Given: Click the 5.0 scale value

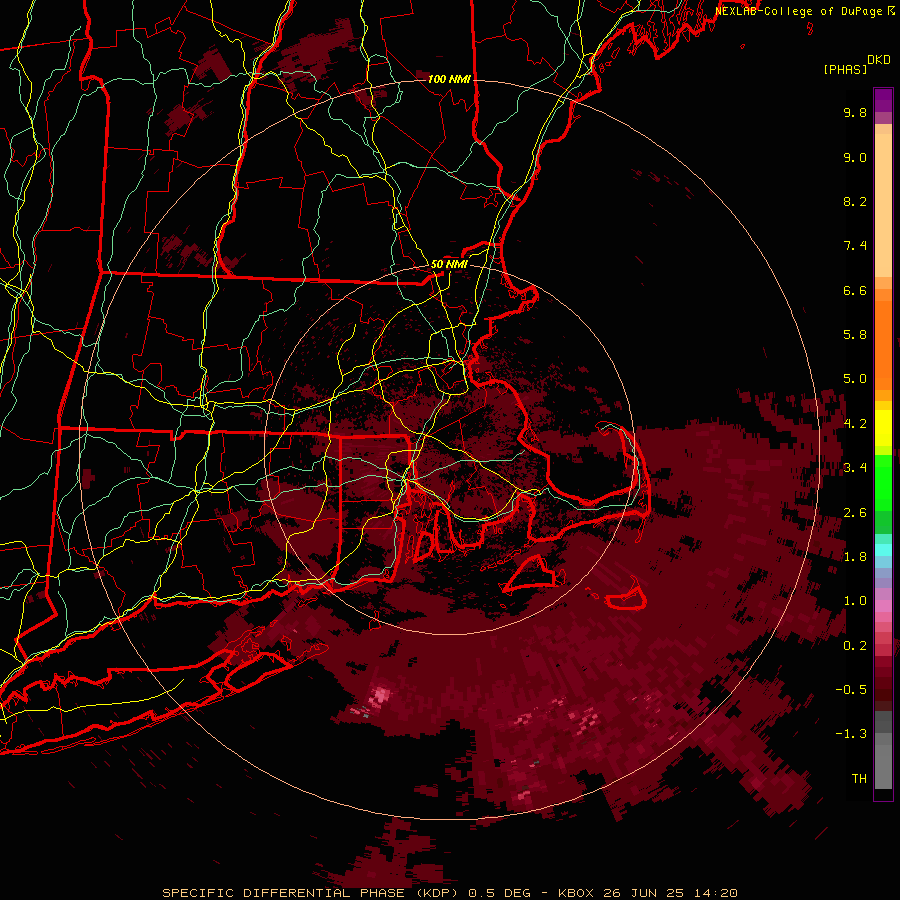Looking at the screenshot, I should tap(855, 379).
